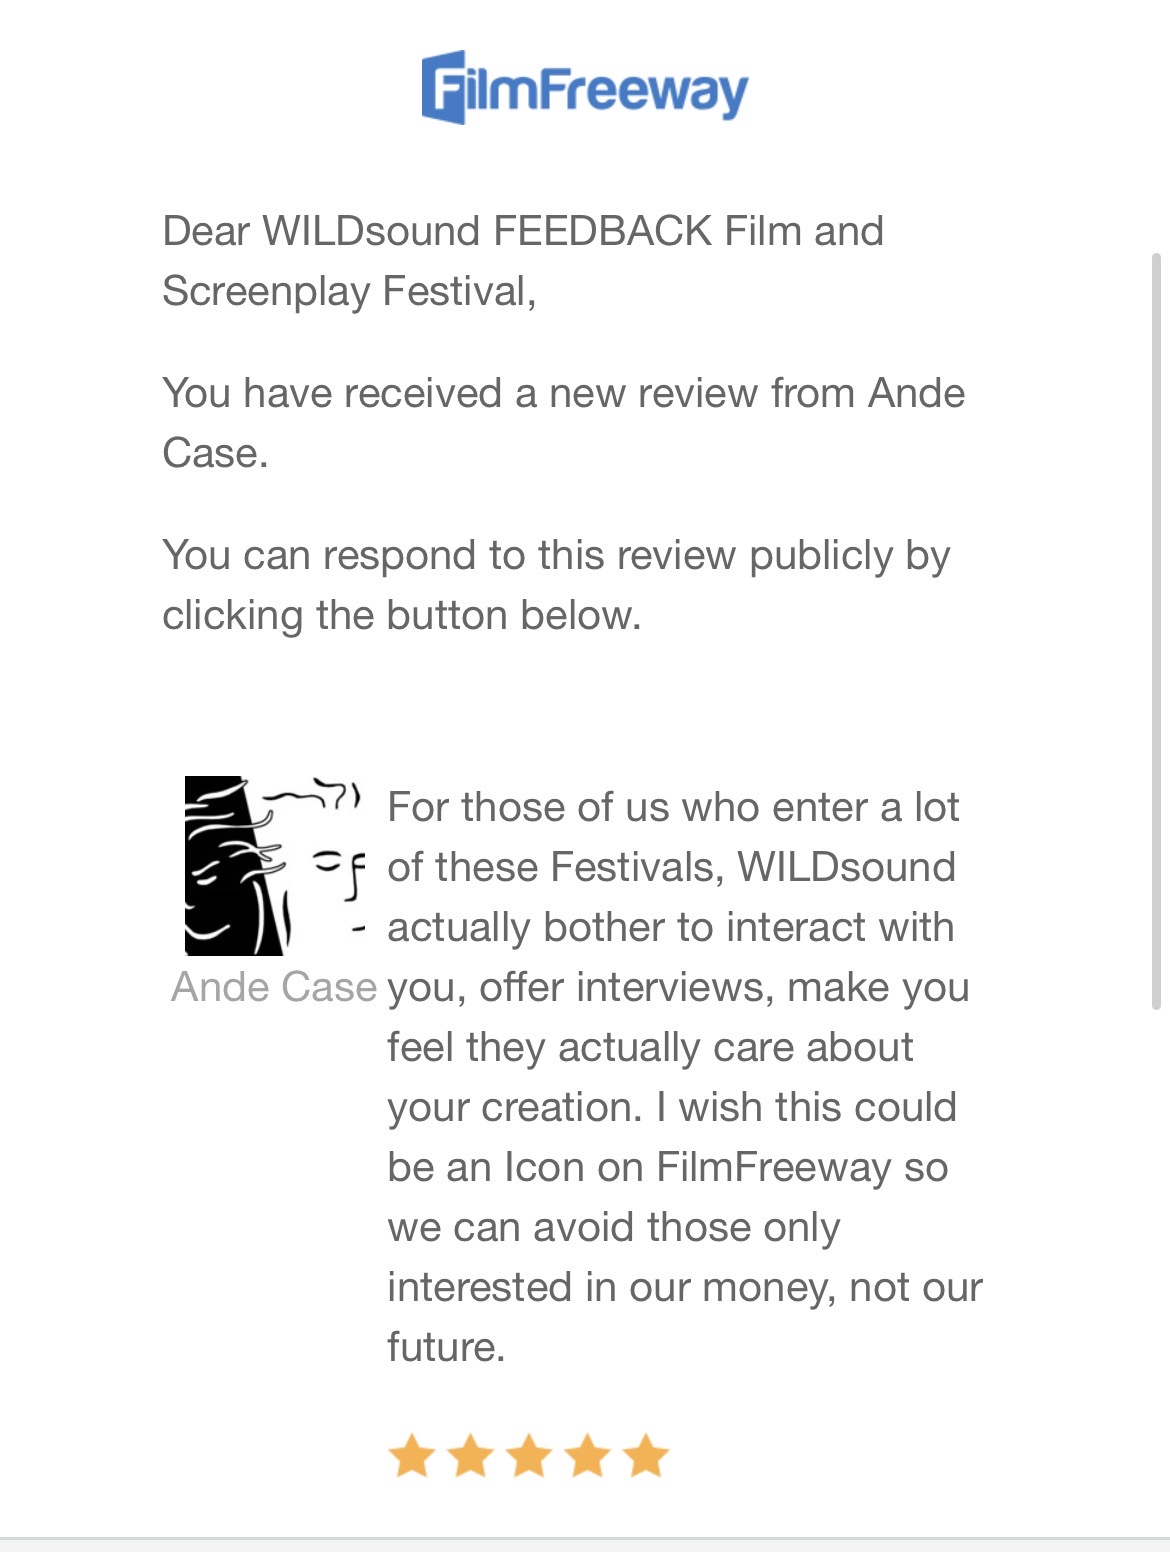Click "Screenplay Festival," in the greeting
This screenshot has width=1170, height=1552.
pyautogui.click(x=349, y=291)
